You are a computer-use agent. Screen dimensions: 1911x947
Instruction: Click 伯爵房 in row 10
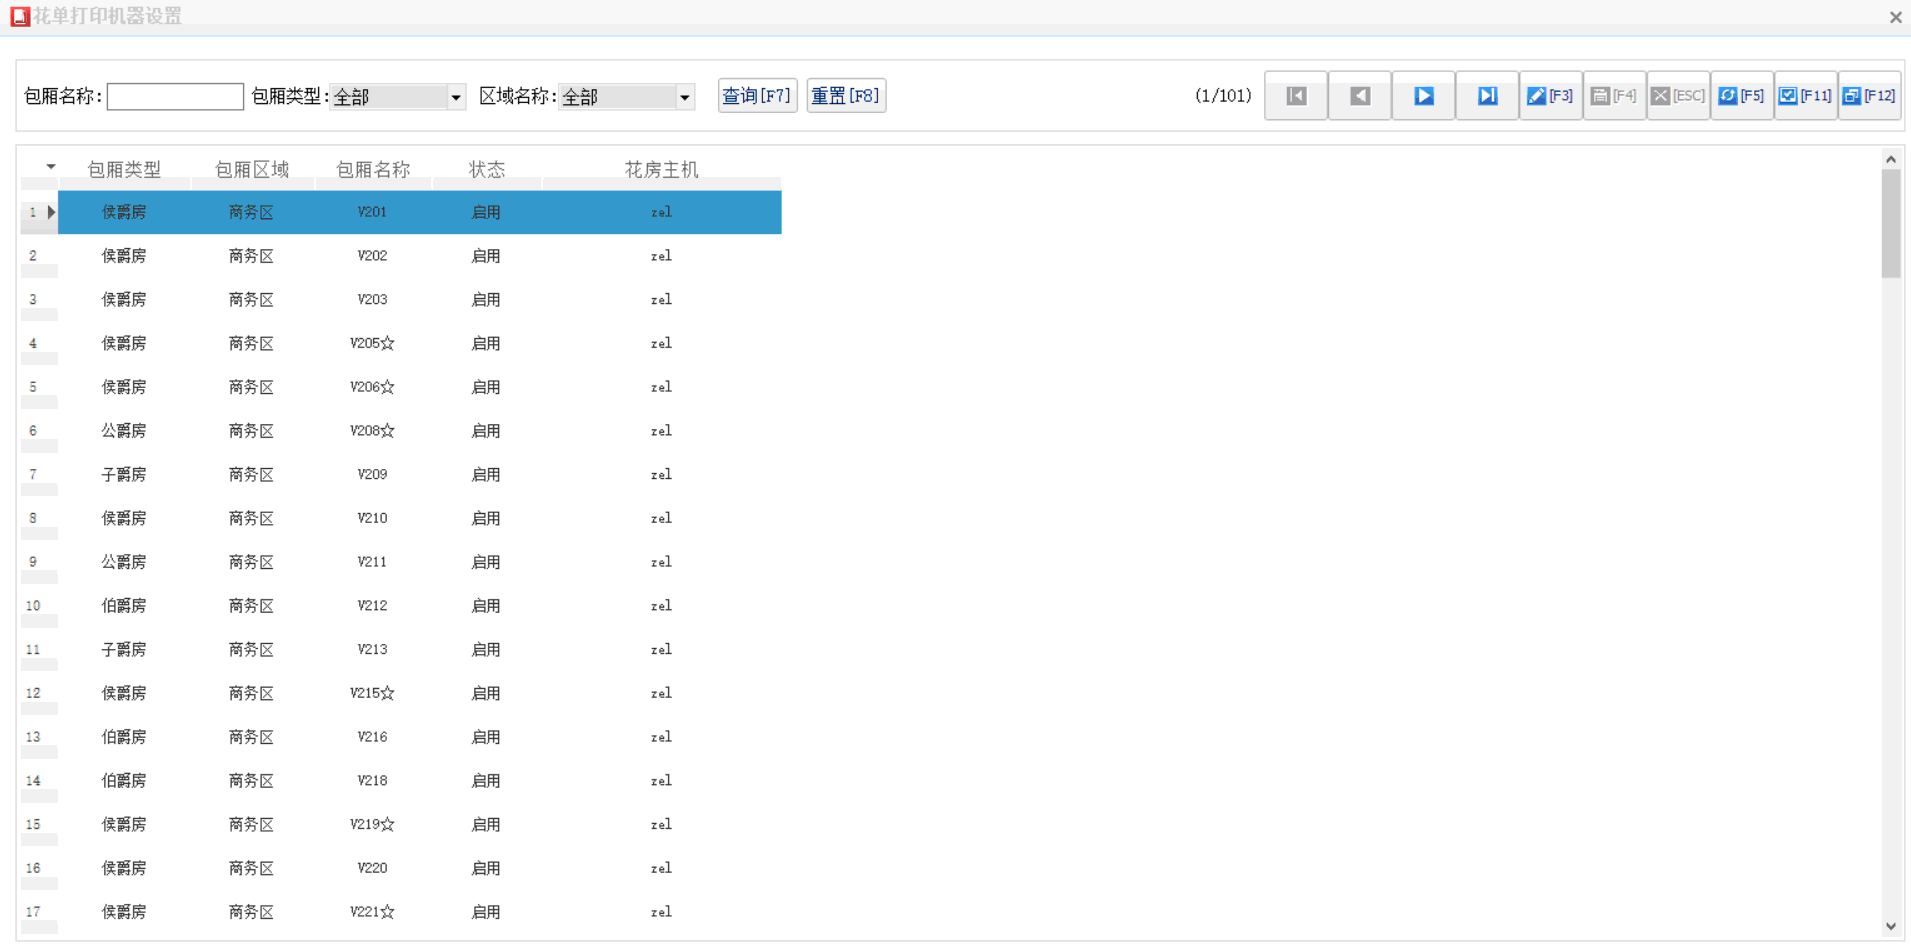click(x=124, y=606)
